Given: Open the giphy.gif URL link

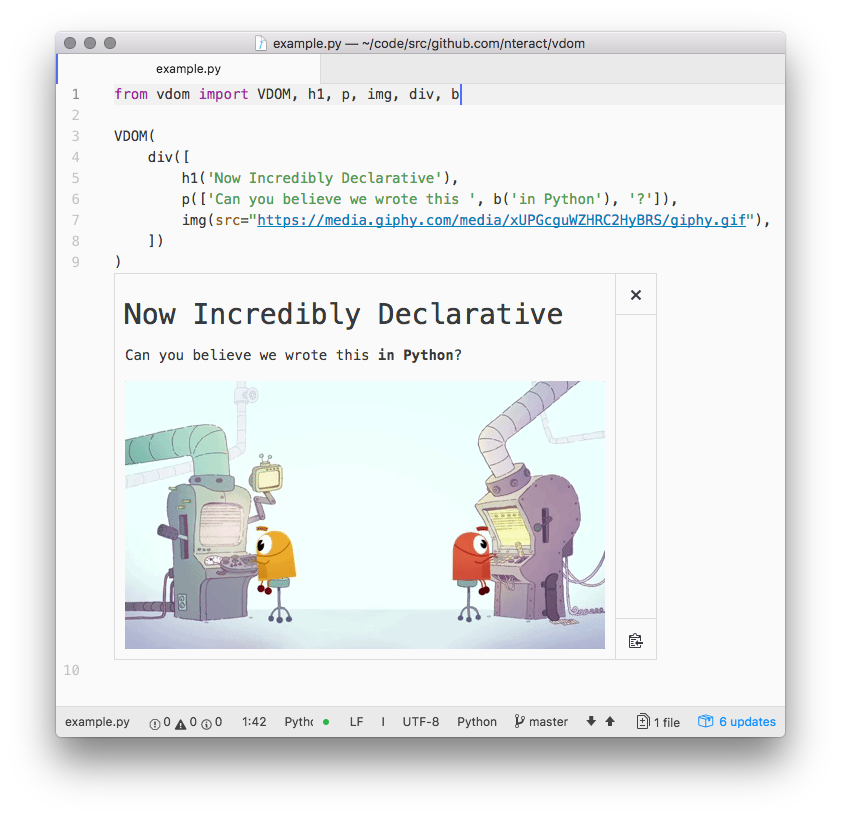Looking at the screenshot, I should point(501,220).
